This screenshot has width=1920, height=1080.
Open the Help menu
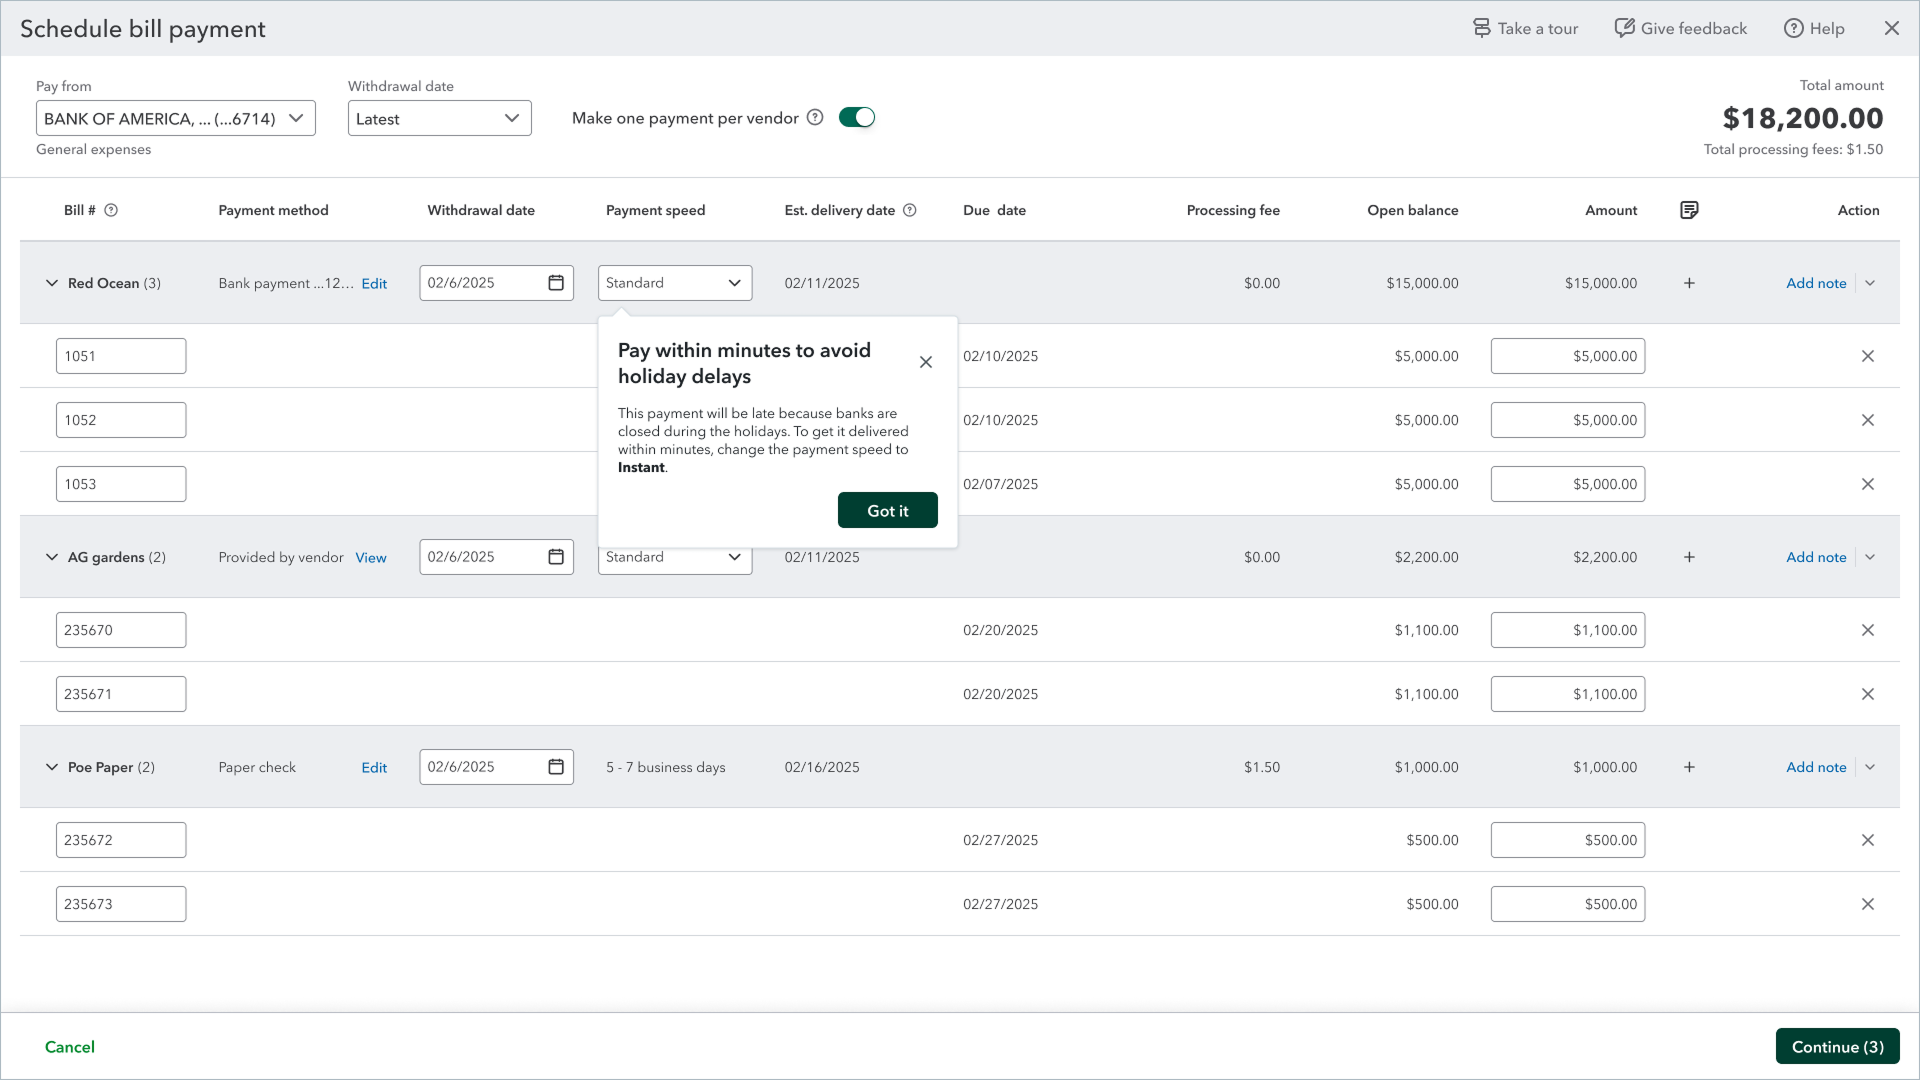(1814, 28)
